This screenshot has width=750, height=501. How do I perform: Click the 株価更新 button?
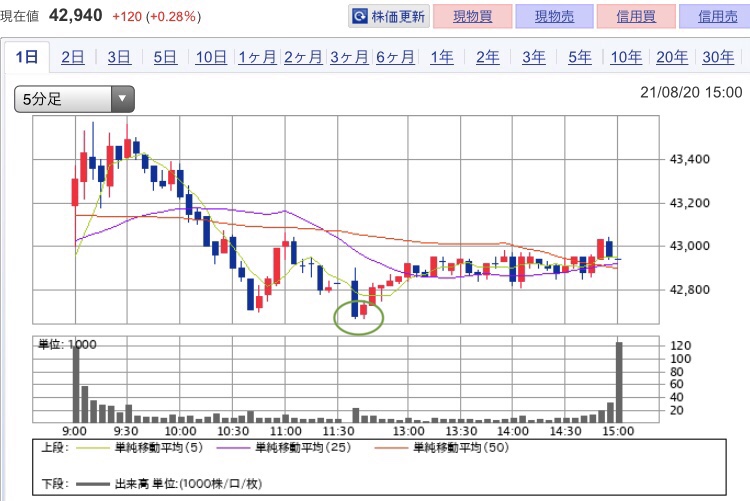pos(389,17)
